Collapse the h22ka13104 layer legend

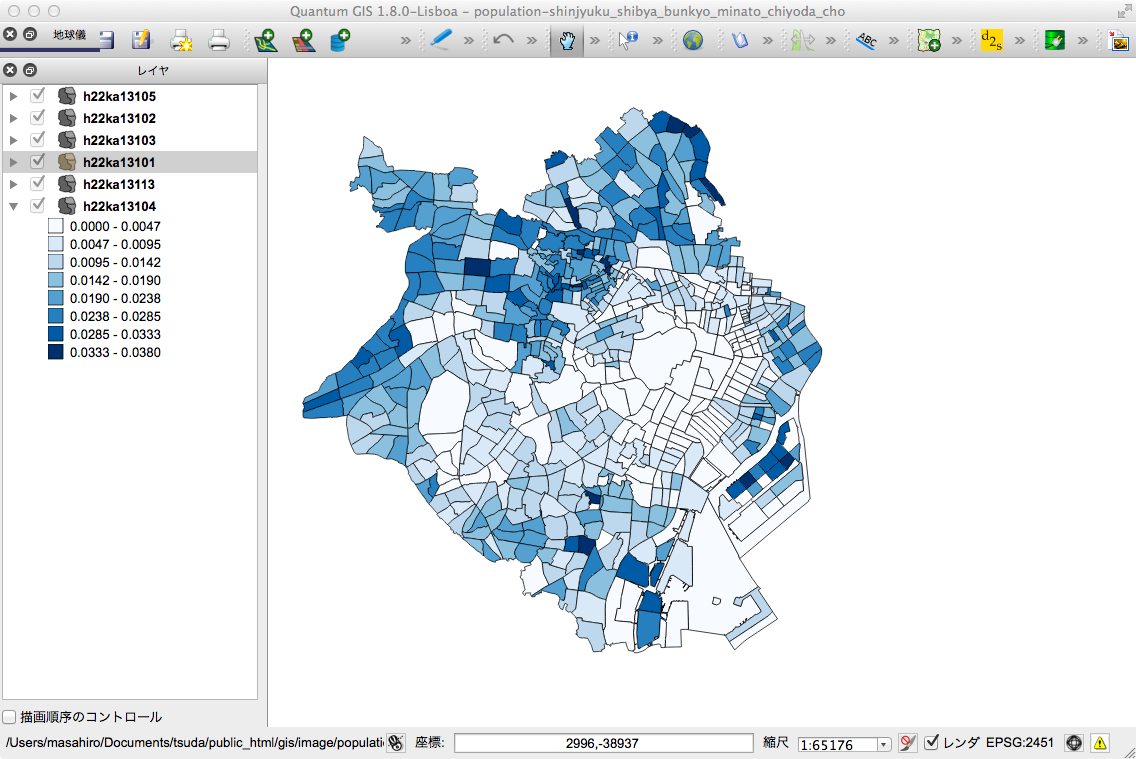[x=14, y=206]
